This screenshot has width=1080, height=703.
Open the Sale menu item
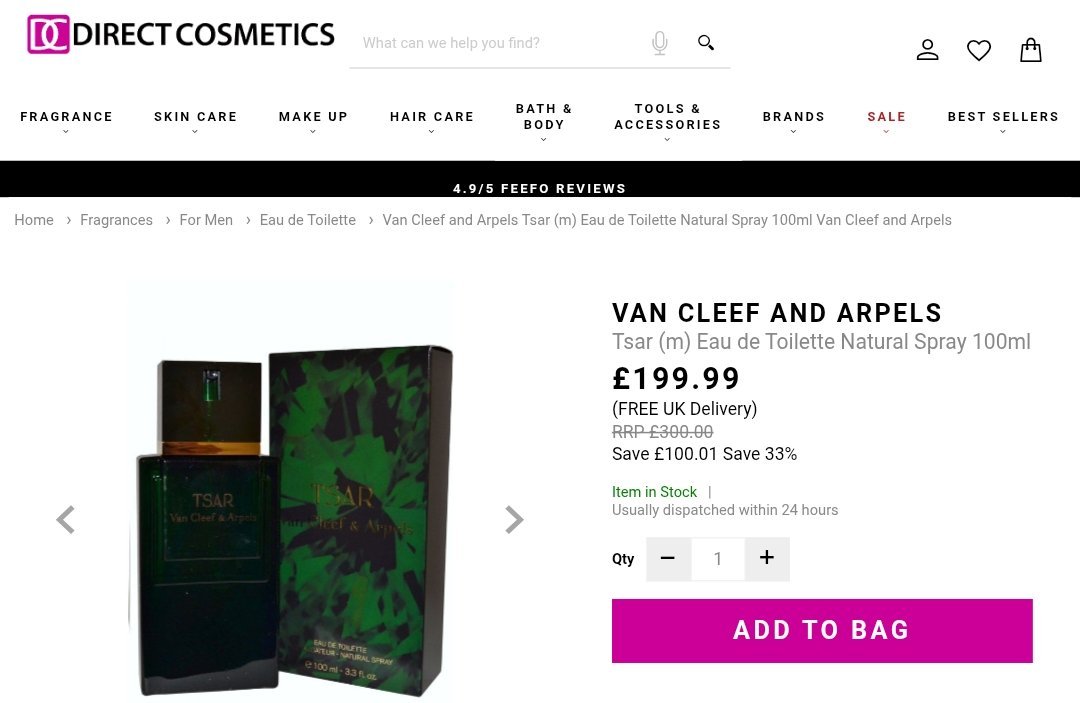click(x=886, y=120)
